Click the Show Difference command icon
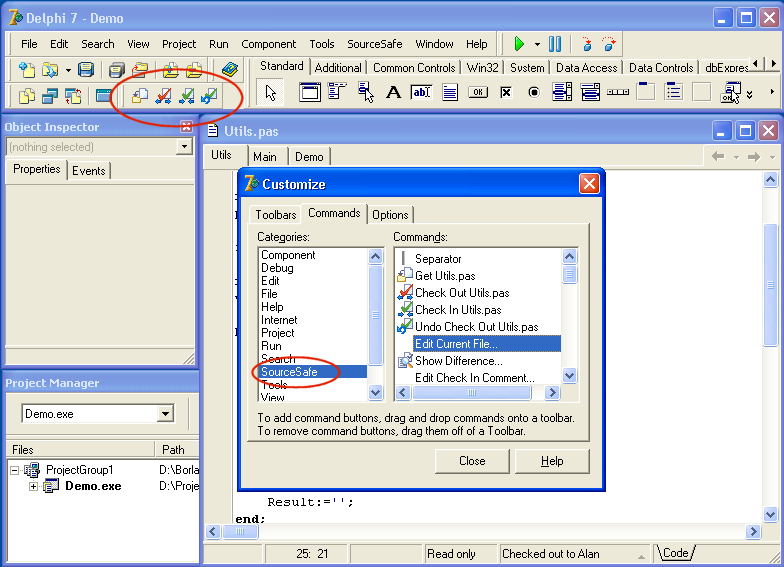The height and width of the screenshot is (567, 784). click(405, 361)
